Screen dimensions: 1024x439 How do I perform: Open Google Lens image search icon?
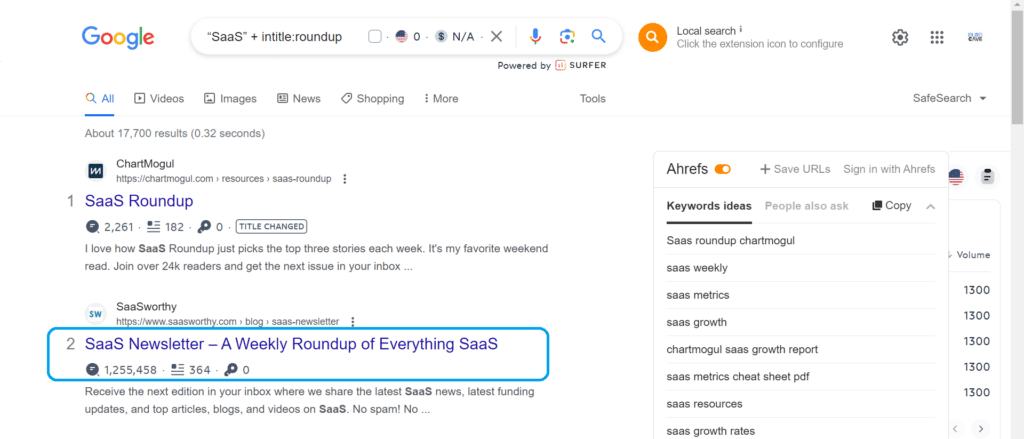567,37
